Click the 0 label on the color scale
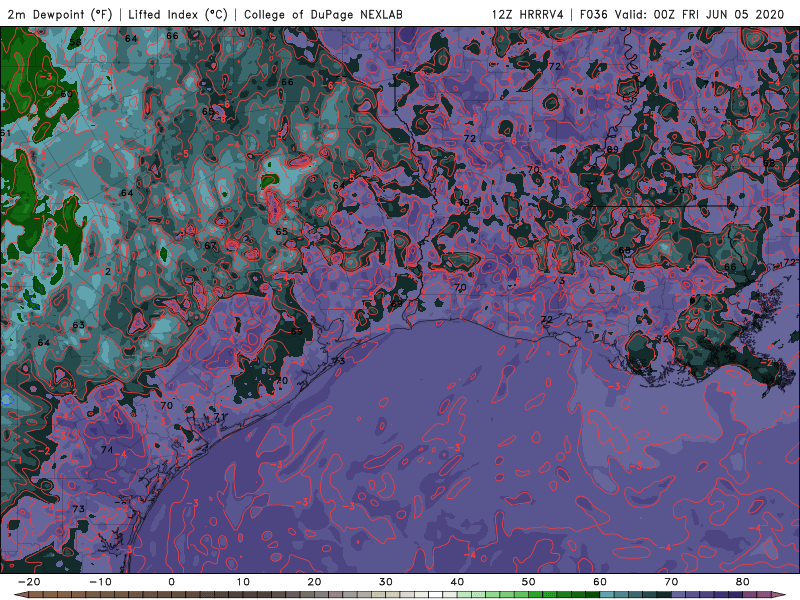800x600 pixels. point(171,582)
